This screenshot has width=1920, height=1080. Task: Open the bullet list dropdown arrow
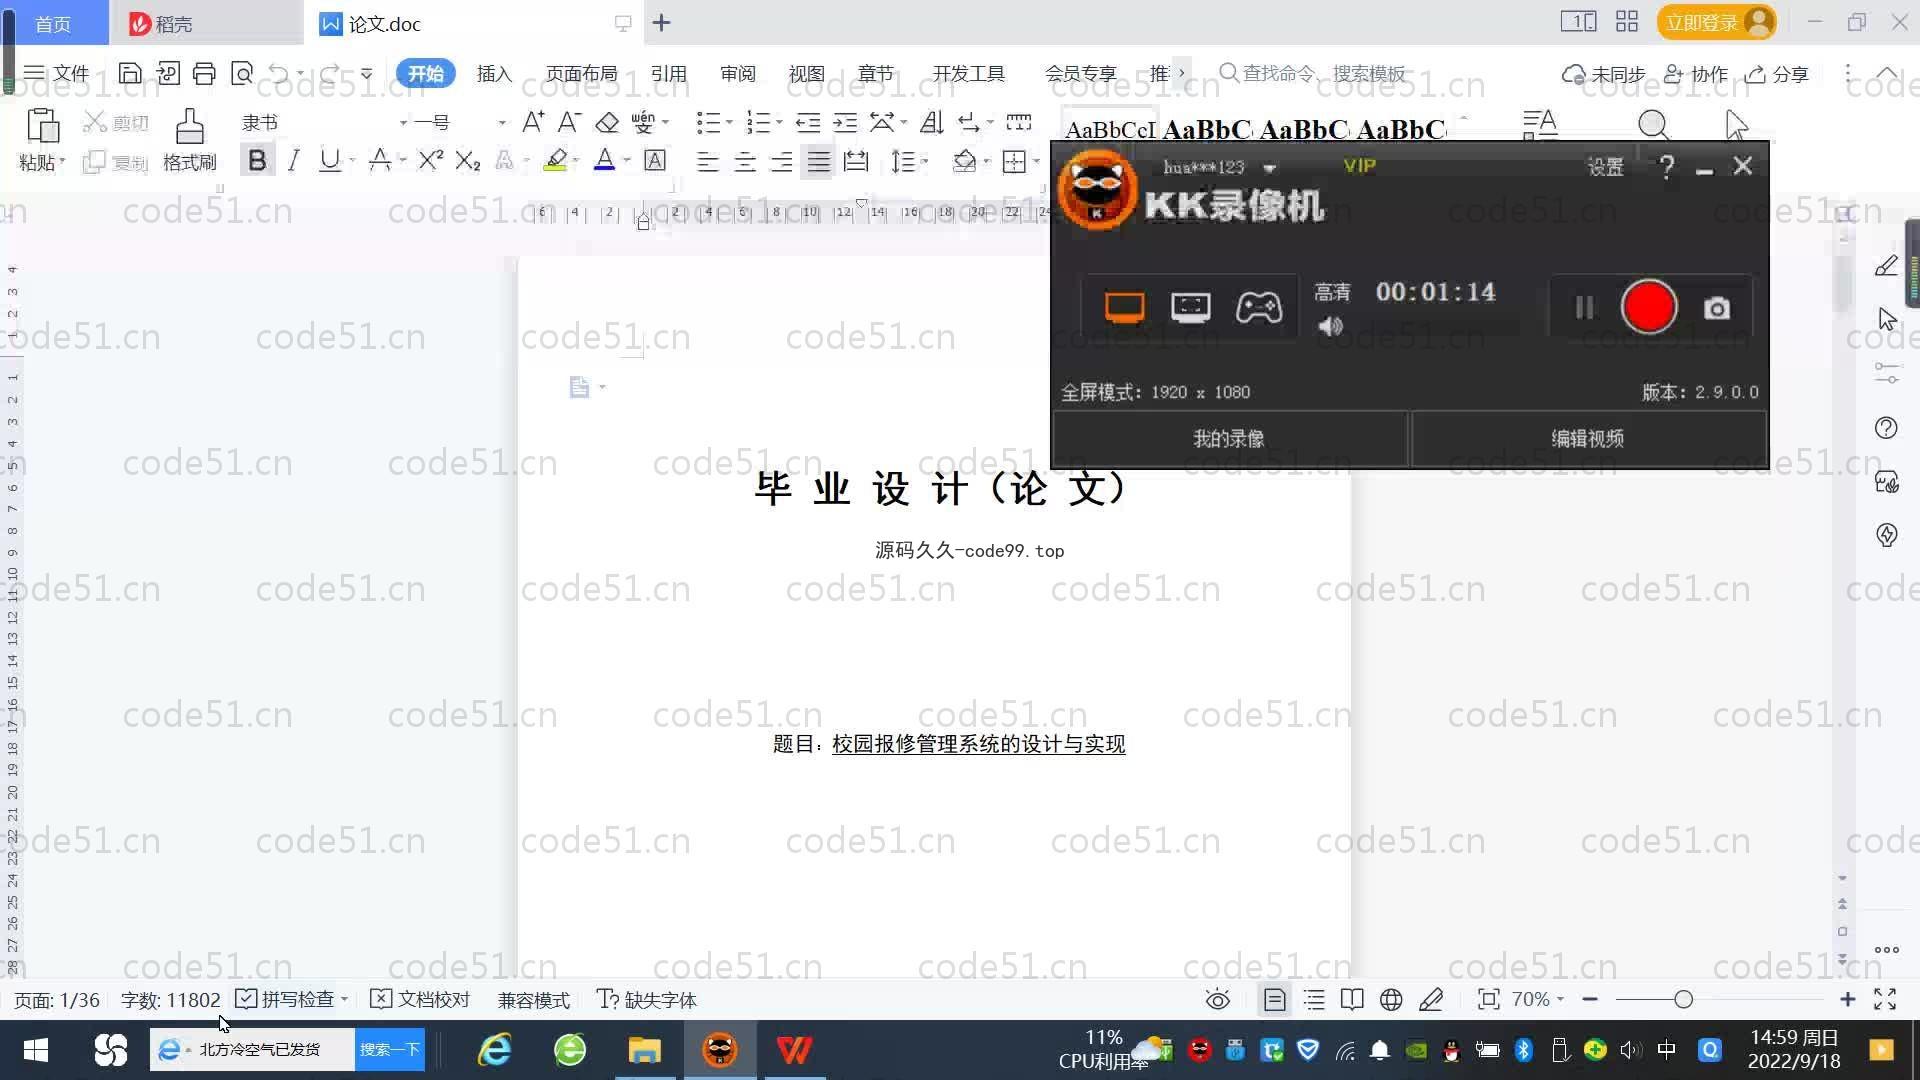pyautogui.click(x=729, y=122)
